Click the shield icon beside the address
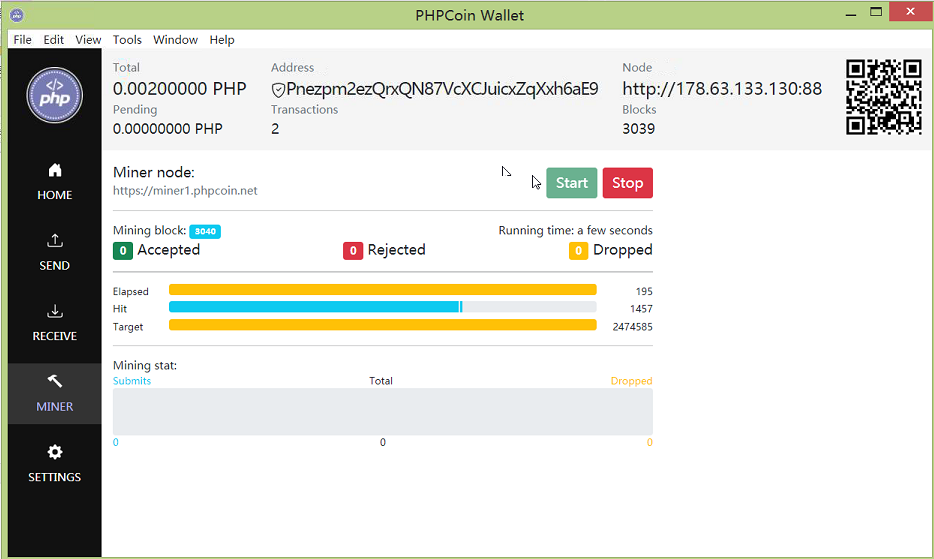The width and height of the screenshot is (934, 559). point(278,89)
